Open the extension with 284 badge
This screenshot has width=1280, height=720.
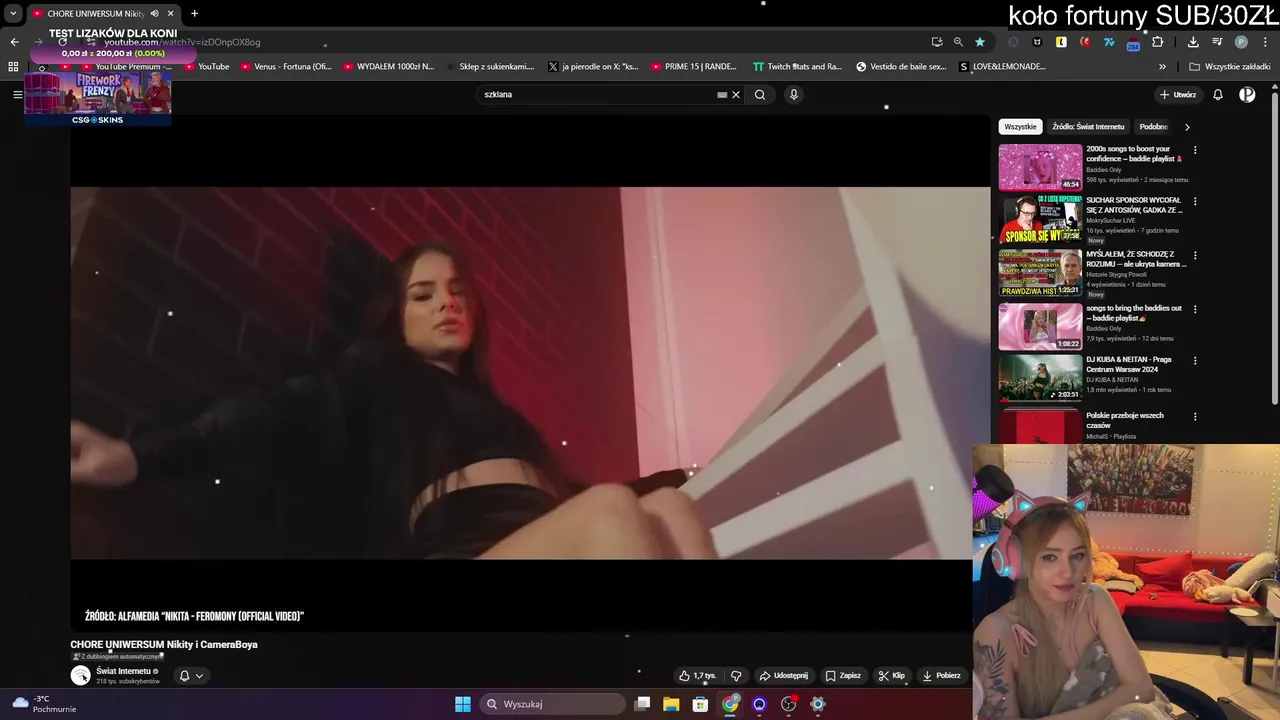[1133, 43]
